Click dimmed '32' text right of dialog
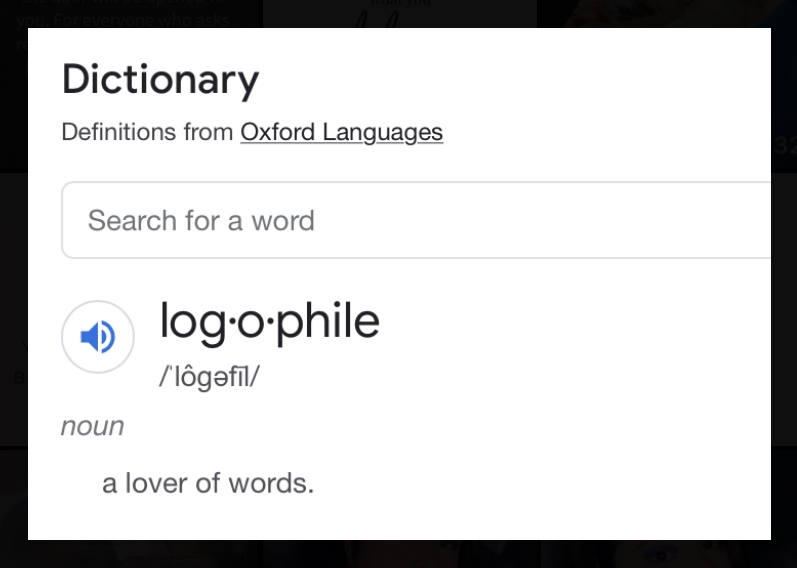Screen dimensions: 797x568 click(784, 147)
